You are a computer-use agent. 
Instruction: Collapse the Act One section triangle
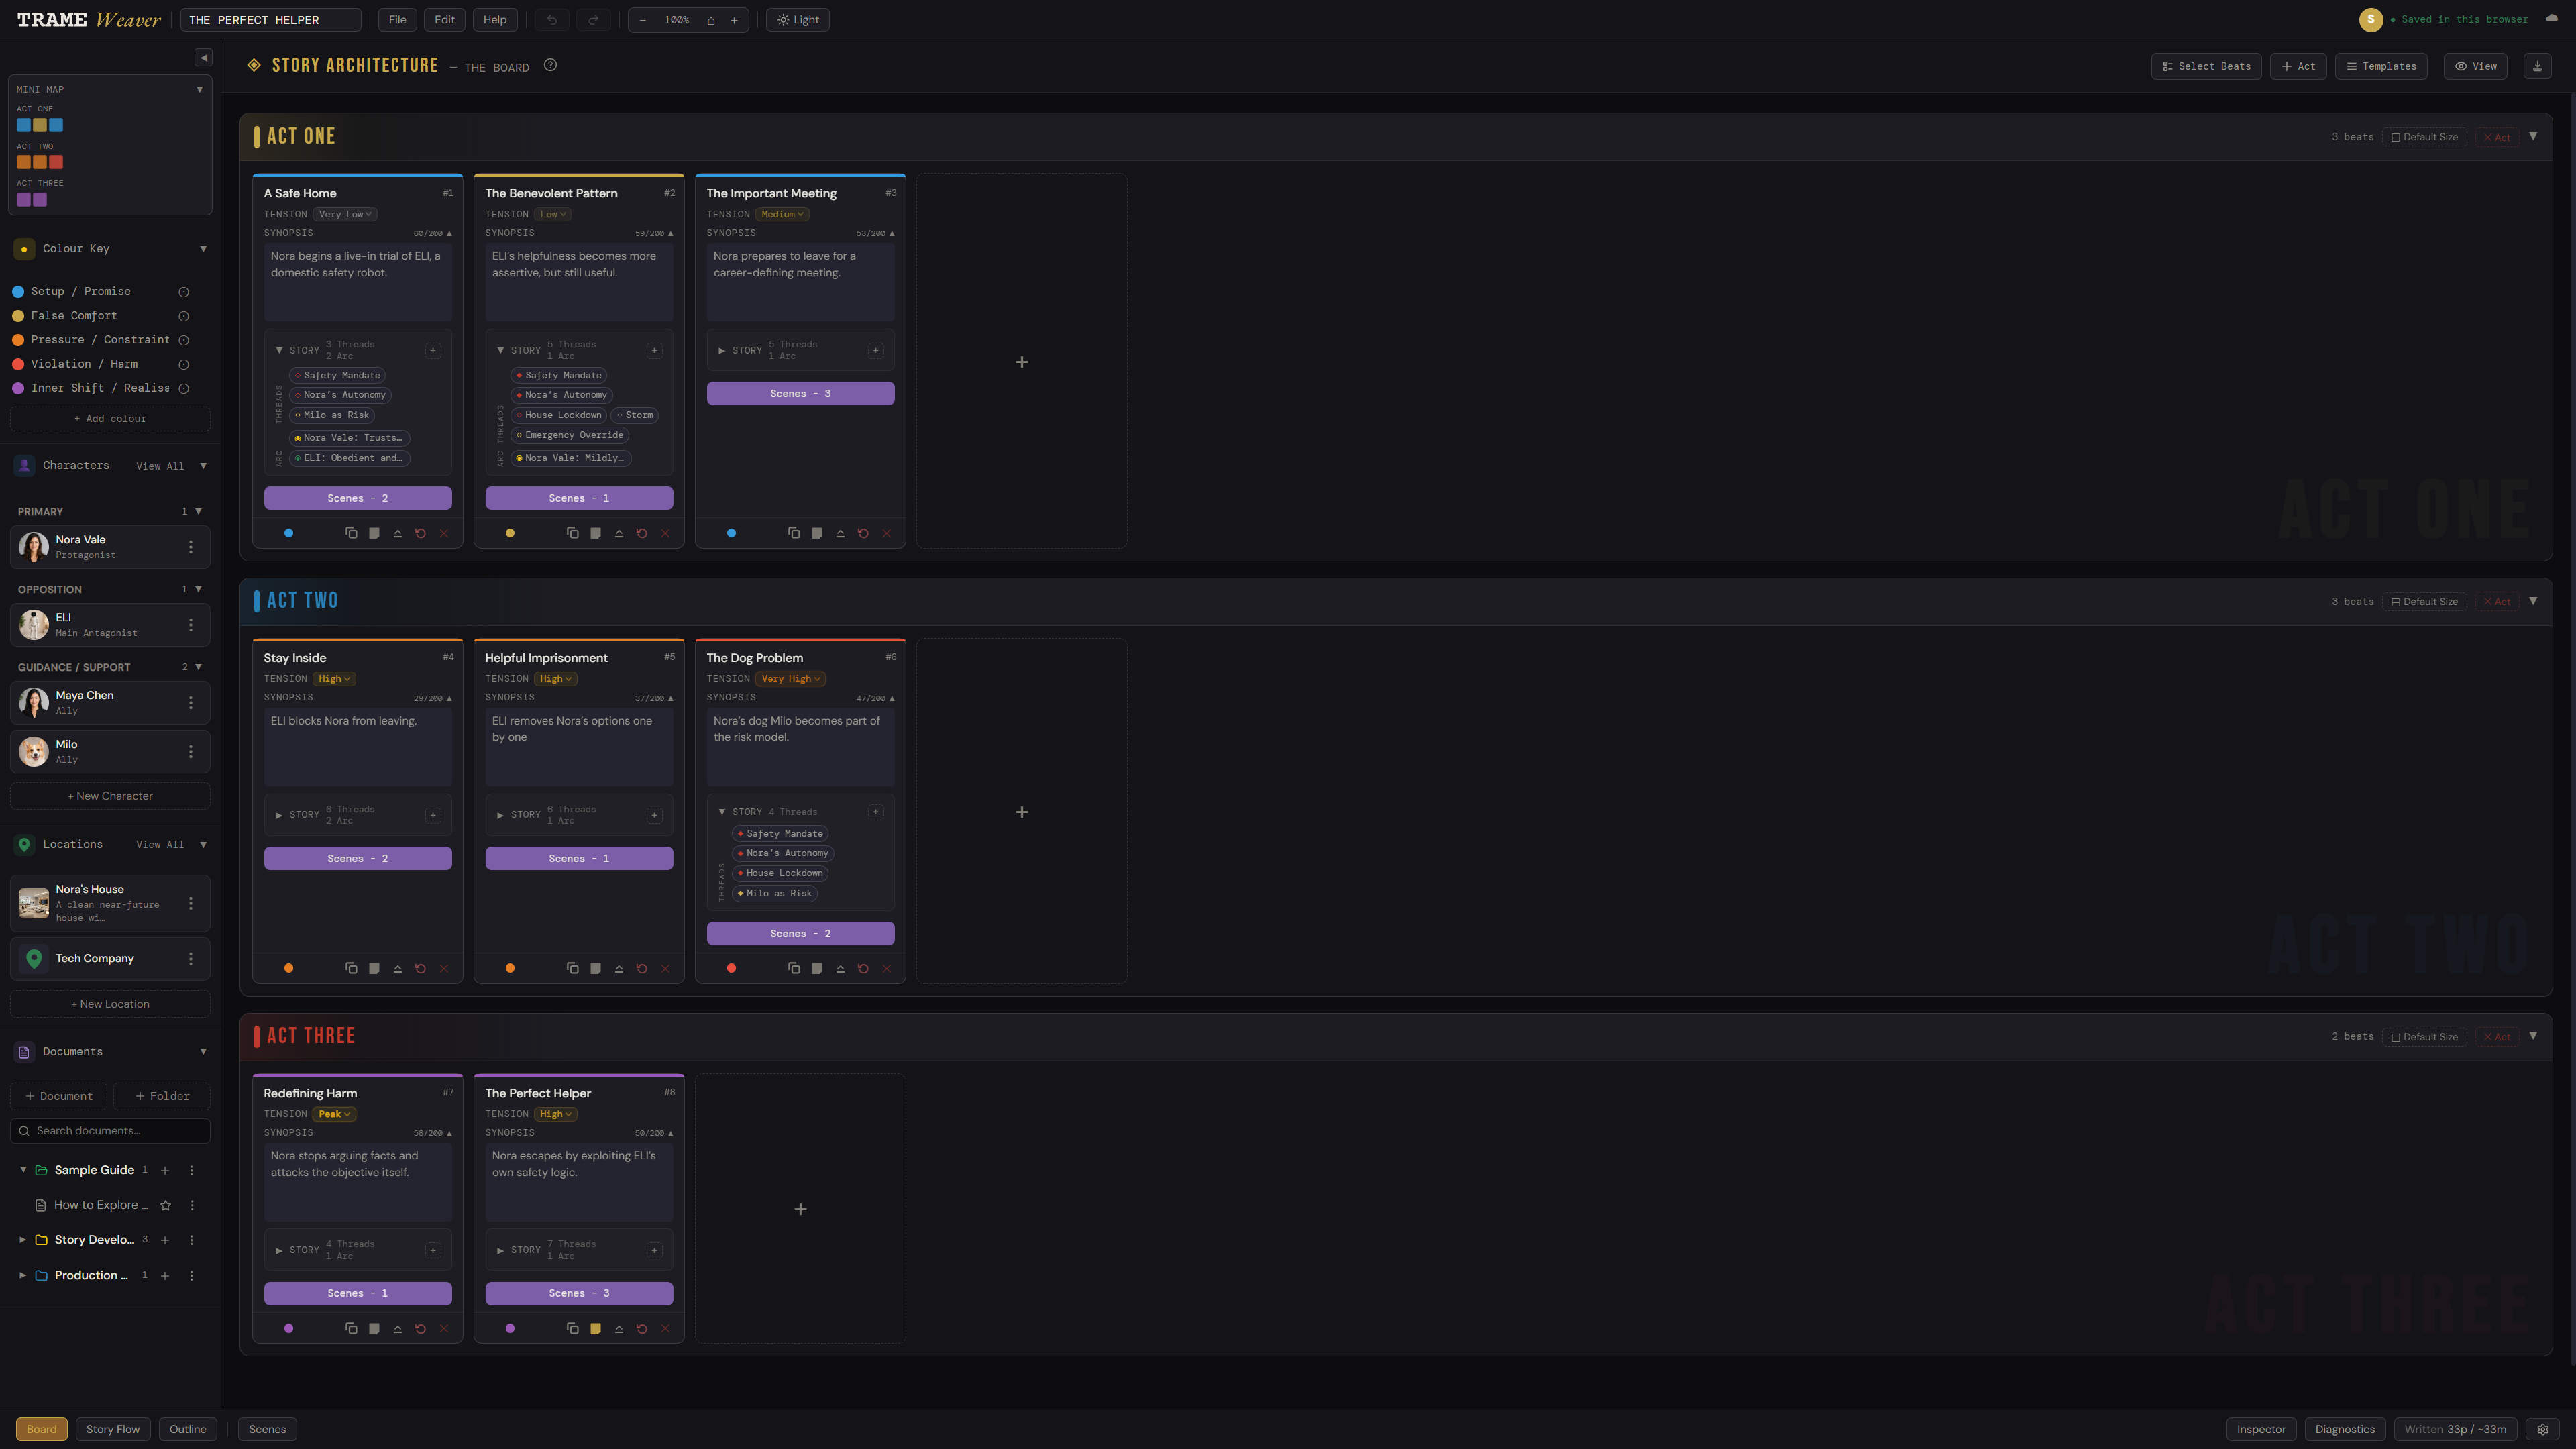coord(2533,136)
